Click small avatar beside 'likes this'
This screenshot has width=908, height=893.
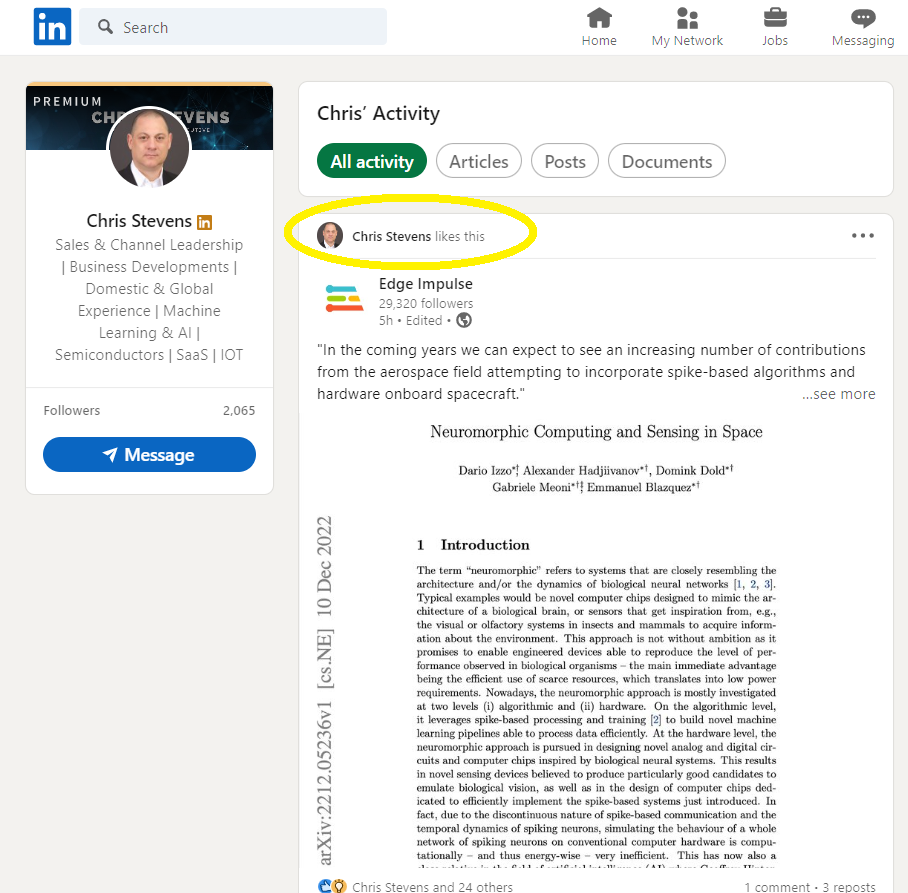[330, 236]
